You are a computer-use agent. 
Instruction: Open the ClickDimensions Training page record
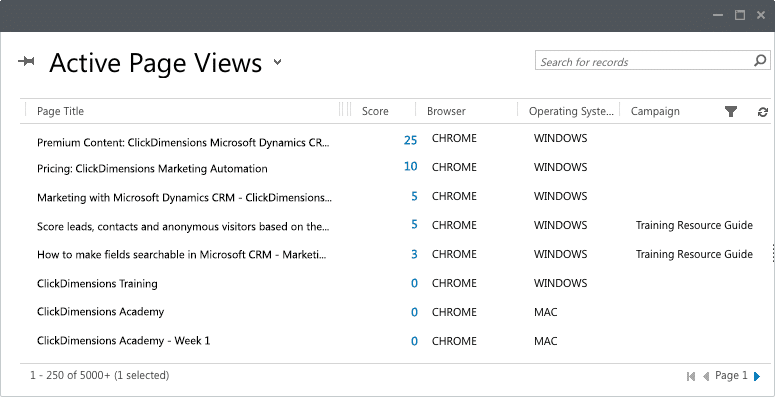97,283
